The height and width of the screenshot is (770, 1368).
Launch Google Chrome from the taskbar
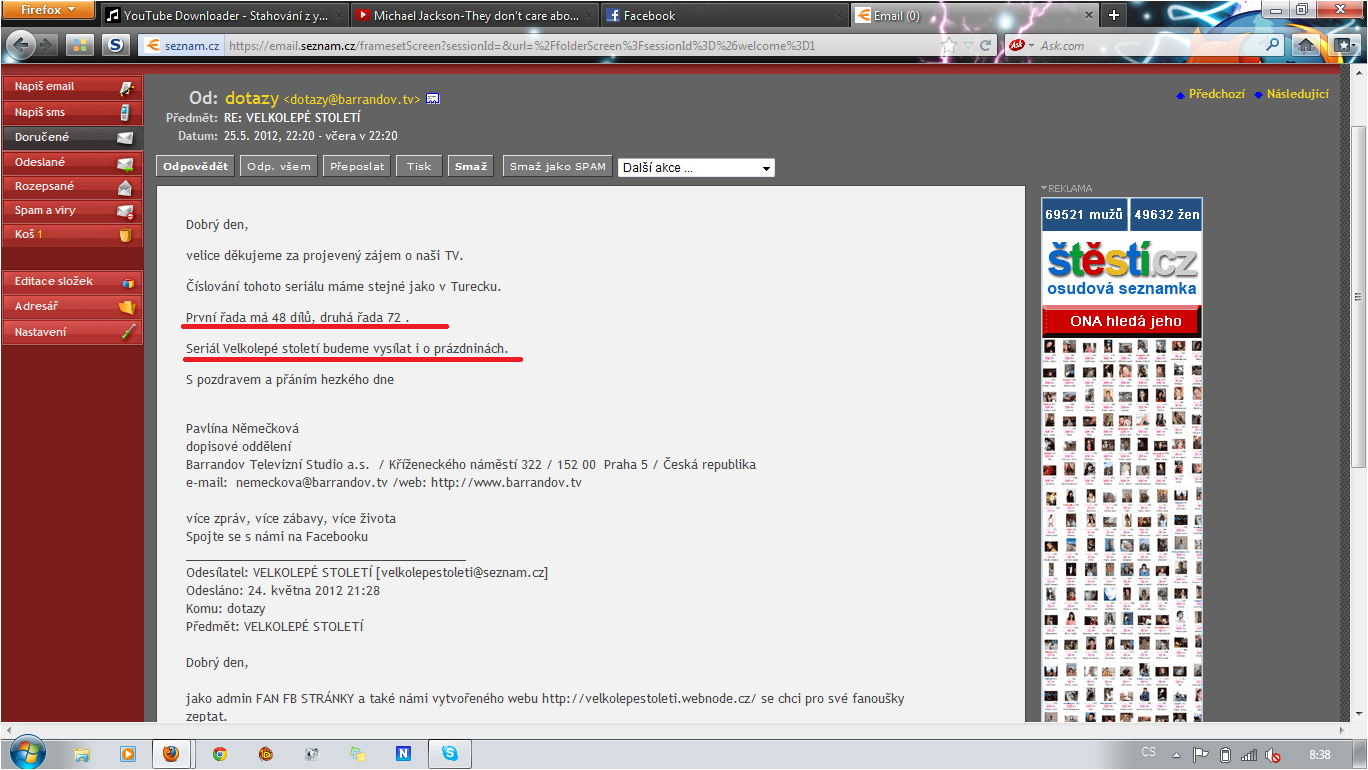219,753
